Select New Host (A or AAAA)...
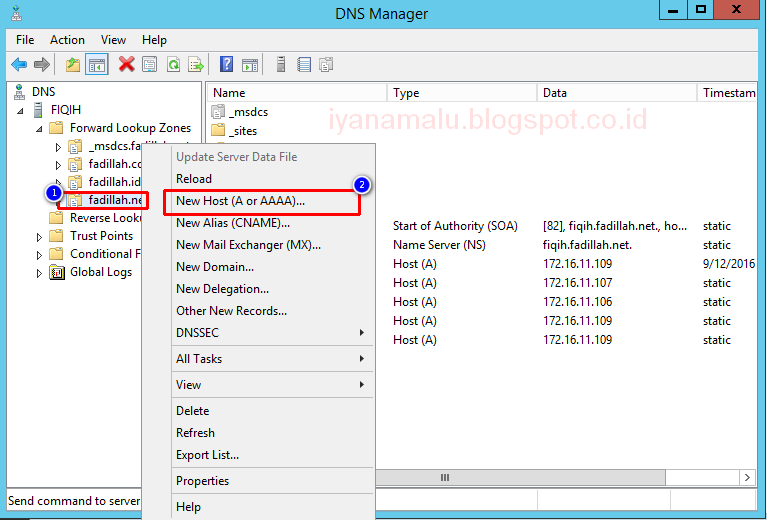 click(x=273, y=201)
